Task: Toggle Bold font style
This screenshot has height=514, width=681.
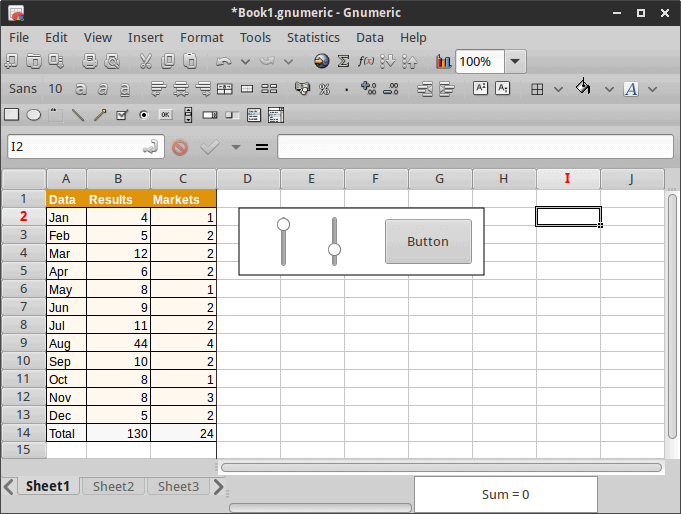Action: (x=81, y=89)
